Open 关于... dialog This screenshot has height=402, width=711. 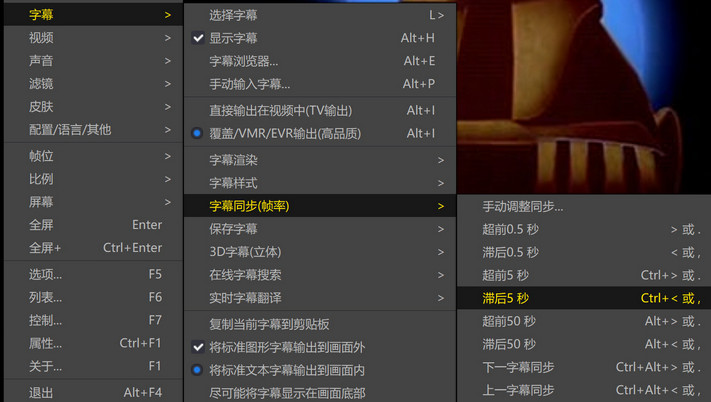pos(93,366)
